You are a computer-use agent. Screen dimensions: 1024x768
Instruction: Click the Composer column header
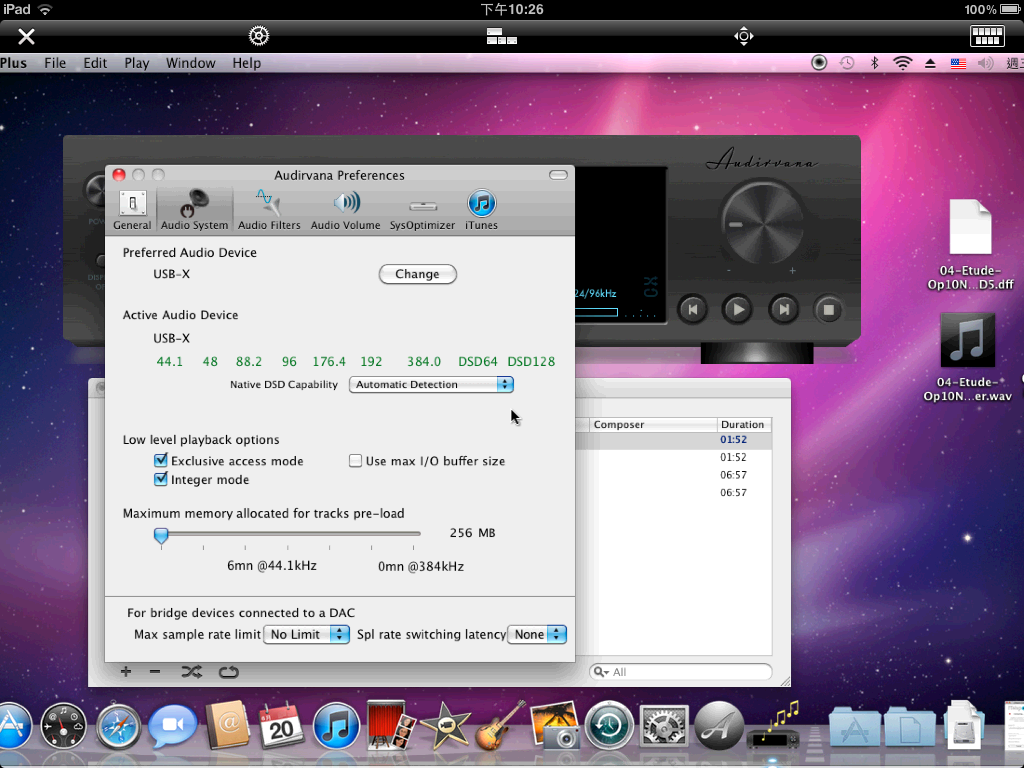653,424
